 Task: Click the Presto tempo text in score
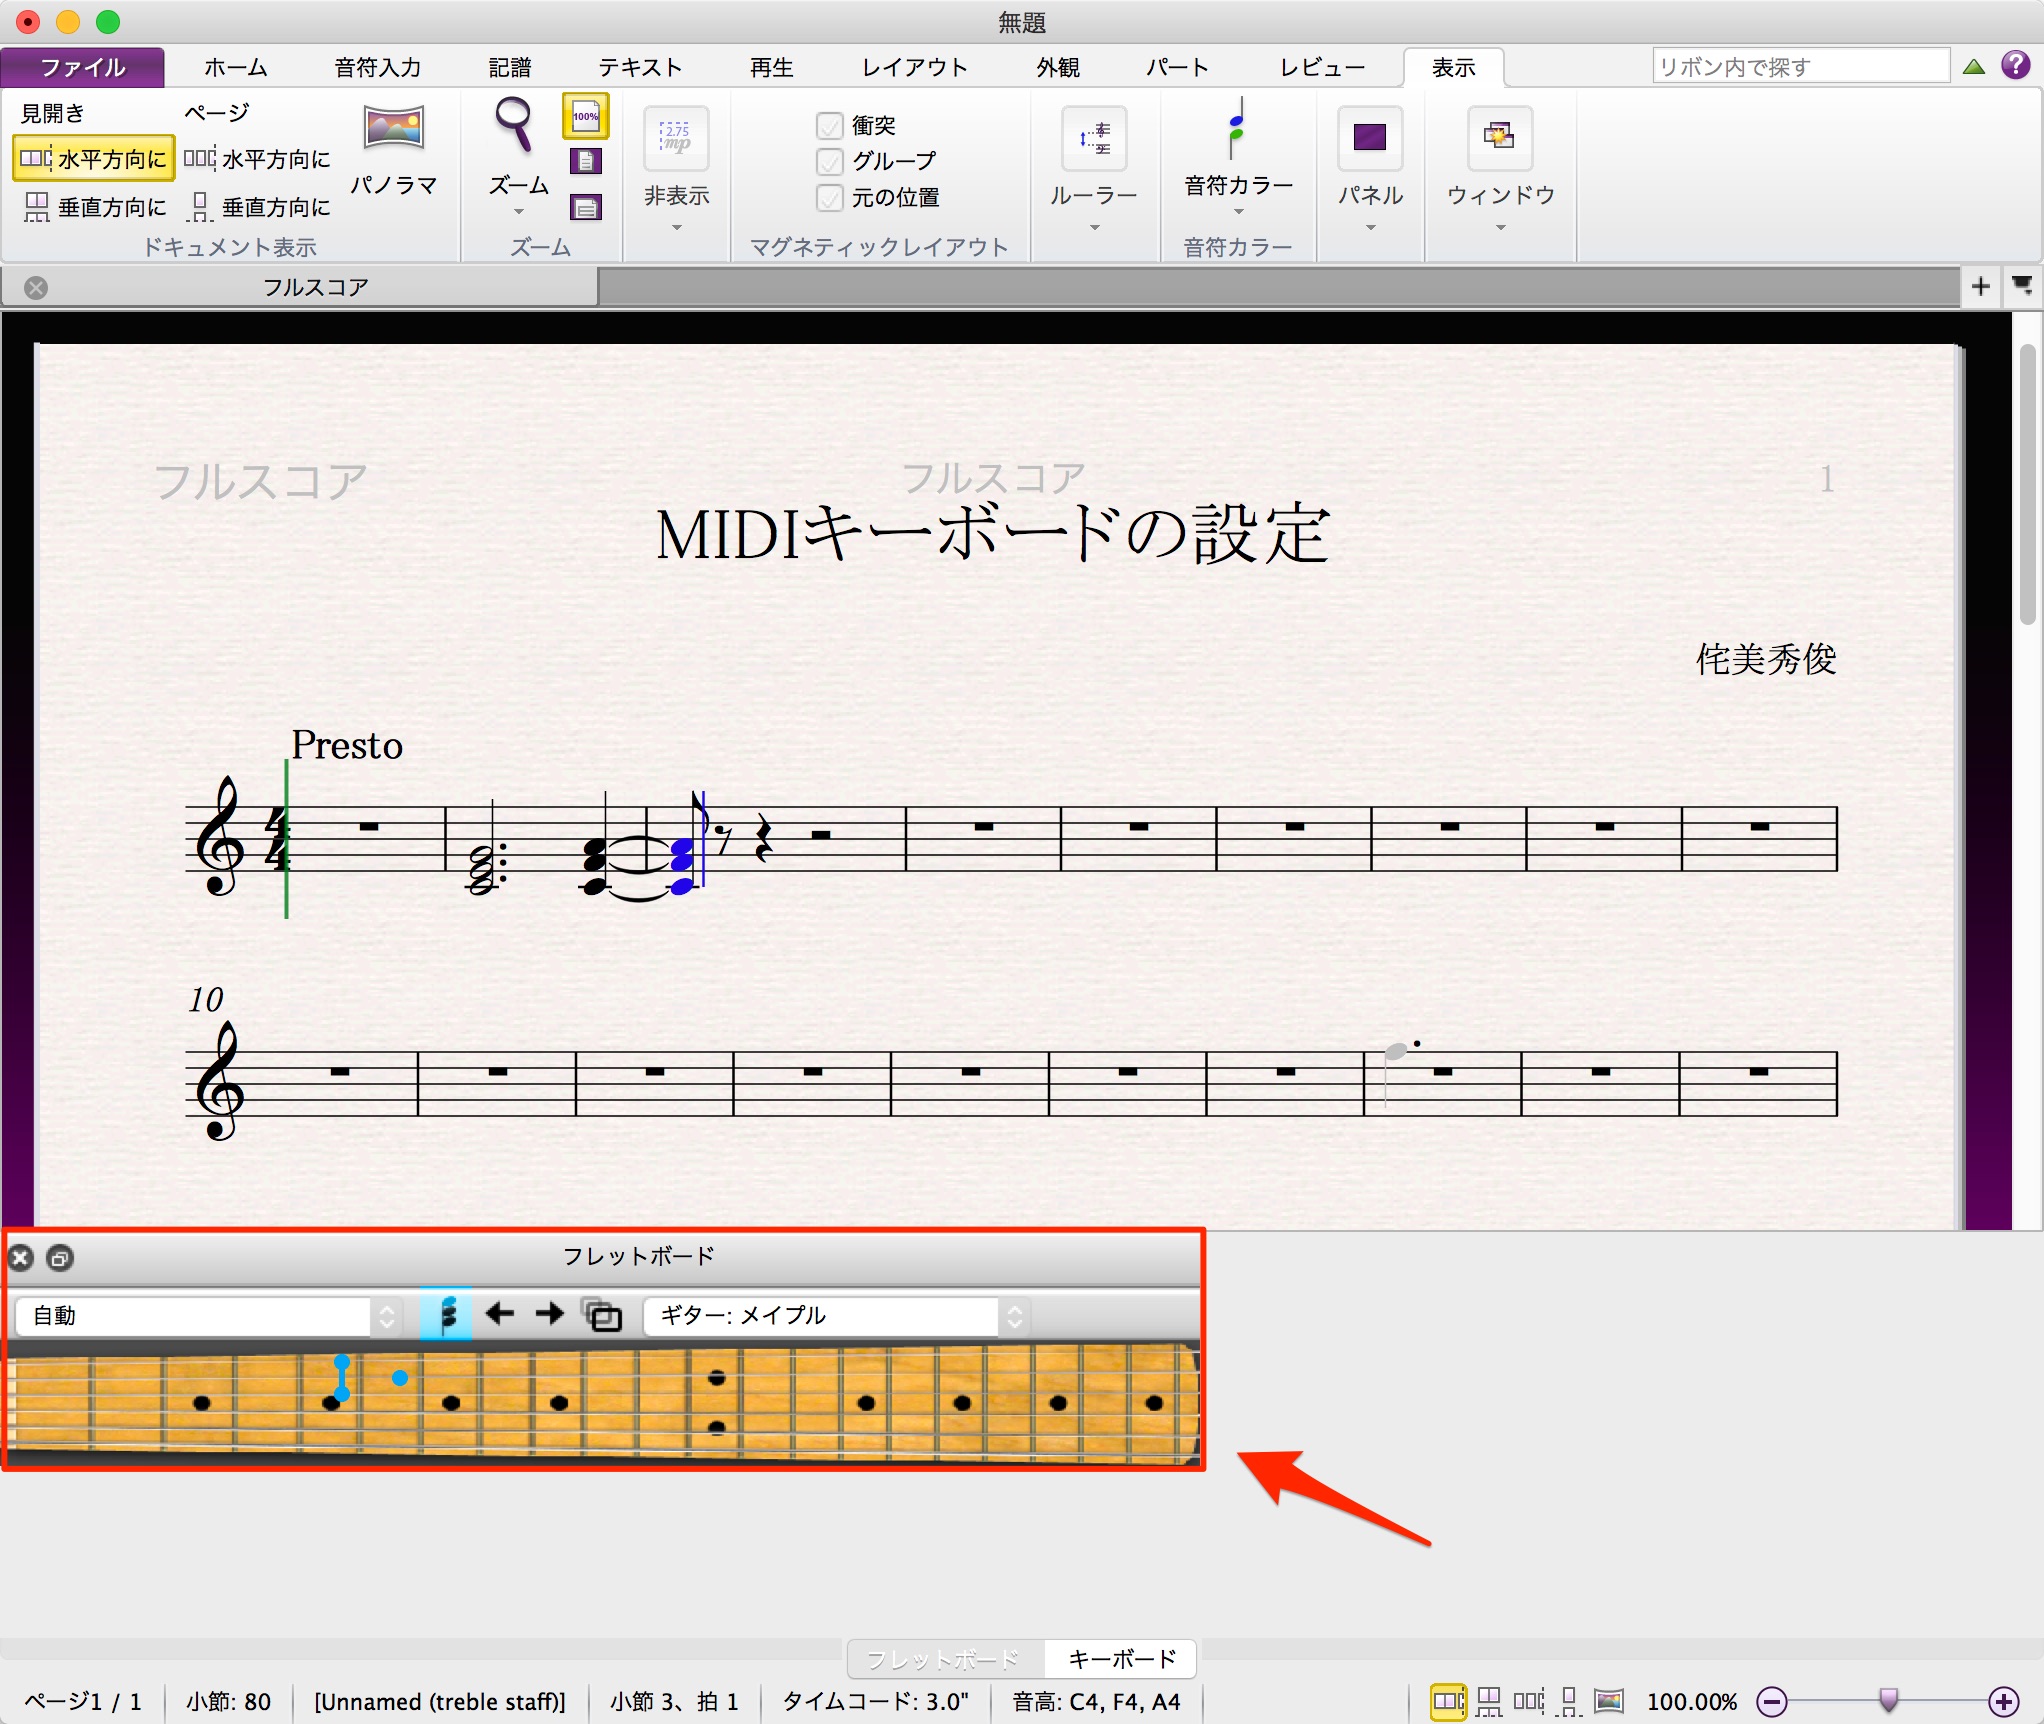(x=347, y=745)
